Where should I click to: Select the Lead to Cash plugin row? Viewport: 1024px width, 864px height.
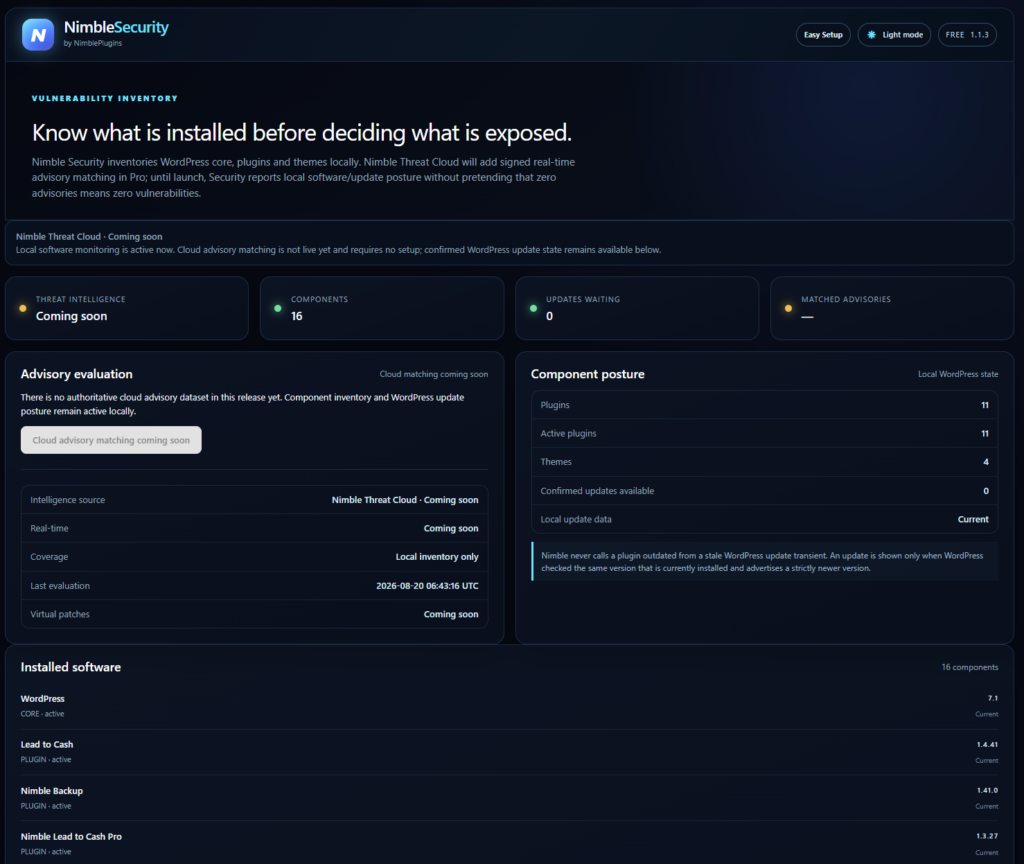[x=509, y=752]
